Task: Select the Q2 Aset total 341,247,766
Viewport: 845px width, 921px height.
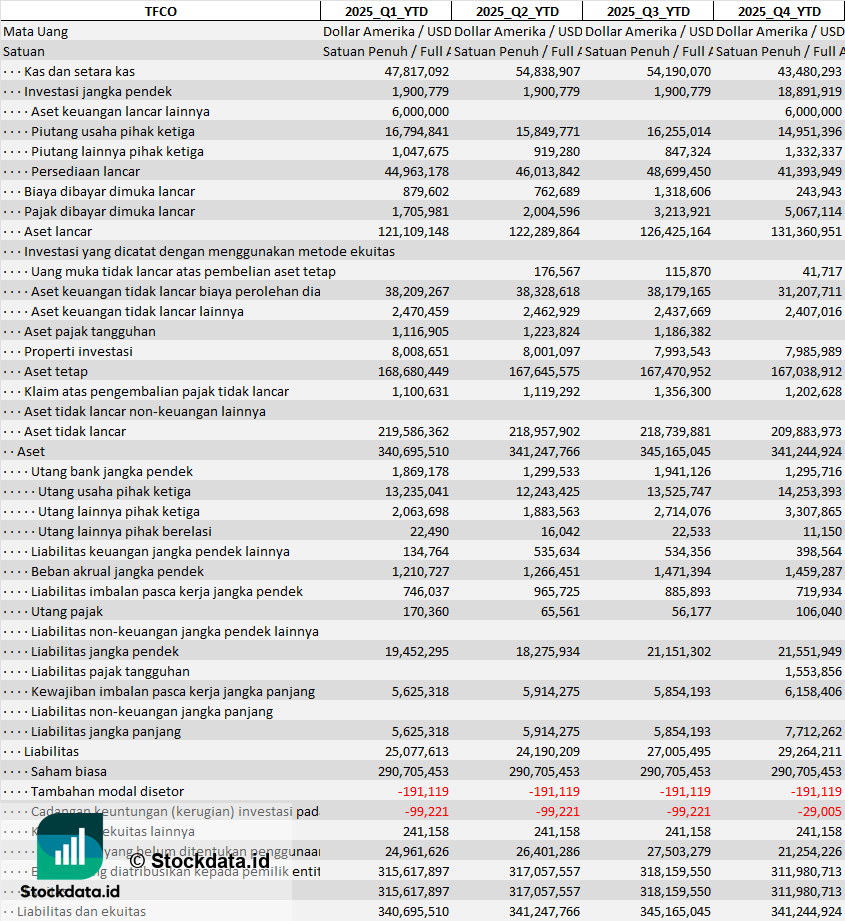Action: pos(544,451)
